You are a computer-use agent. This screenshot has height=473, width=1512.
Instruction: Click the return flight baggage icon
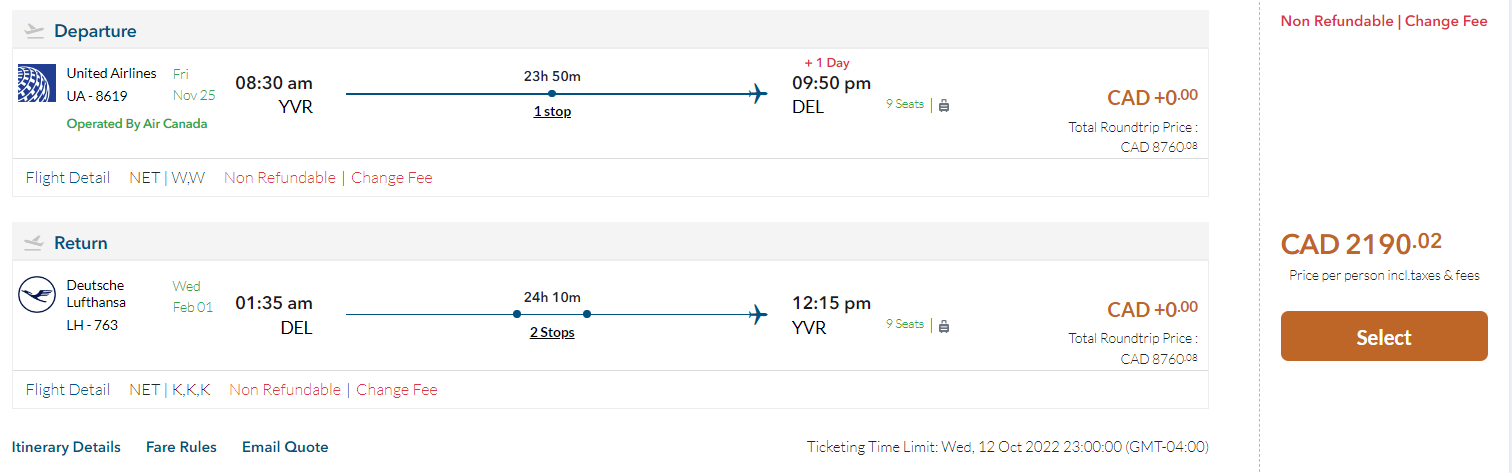(944, 325)
